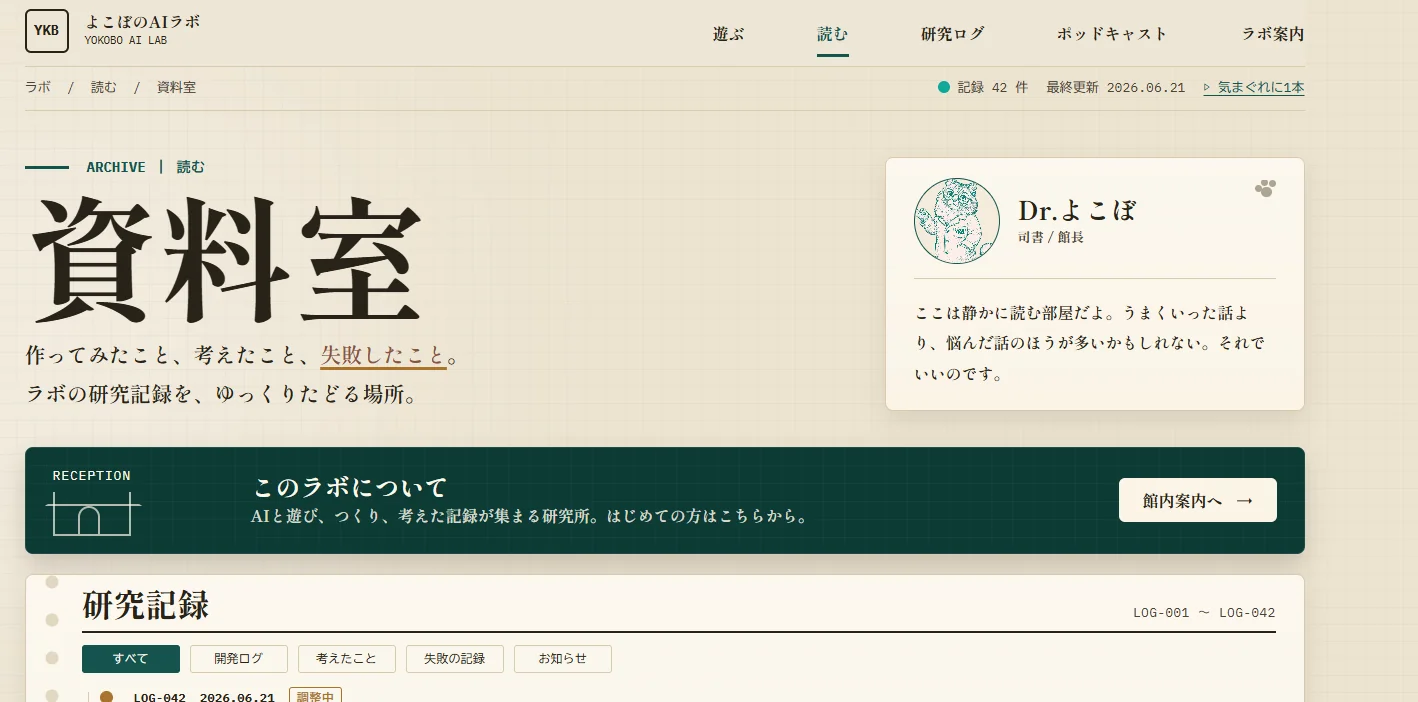Open the 気まぐれに1本 random link
Image resolution: width=1418 pixels, height=702 pixels.
[1254, 88]
